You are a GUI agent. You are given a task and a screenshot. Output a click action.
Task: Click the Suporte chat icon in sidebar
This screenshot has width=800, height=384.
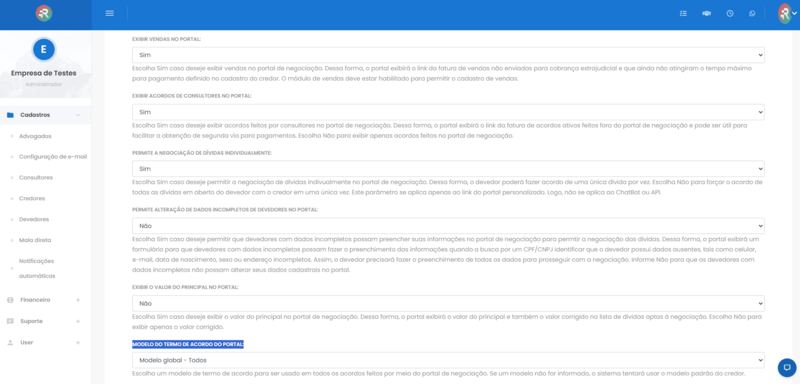(10, 321)
